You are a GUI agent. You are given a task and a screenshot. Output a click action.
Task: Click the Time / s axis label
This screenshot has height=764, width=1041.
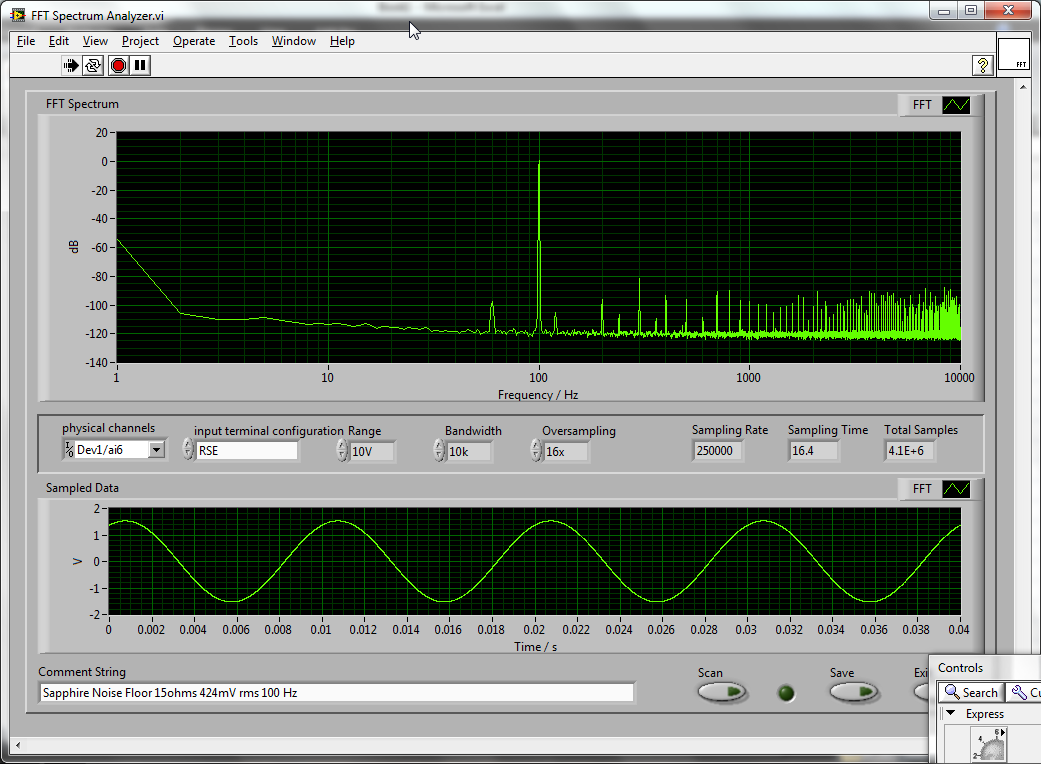535,647
